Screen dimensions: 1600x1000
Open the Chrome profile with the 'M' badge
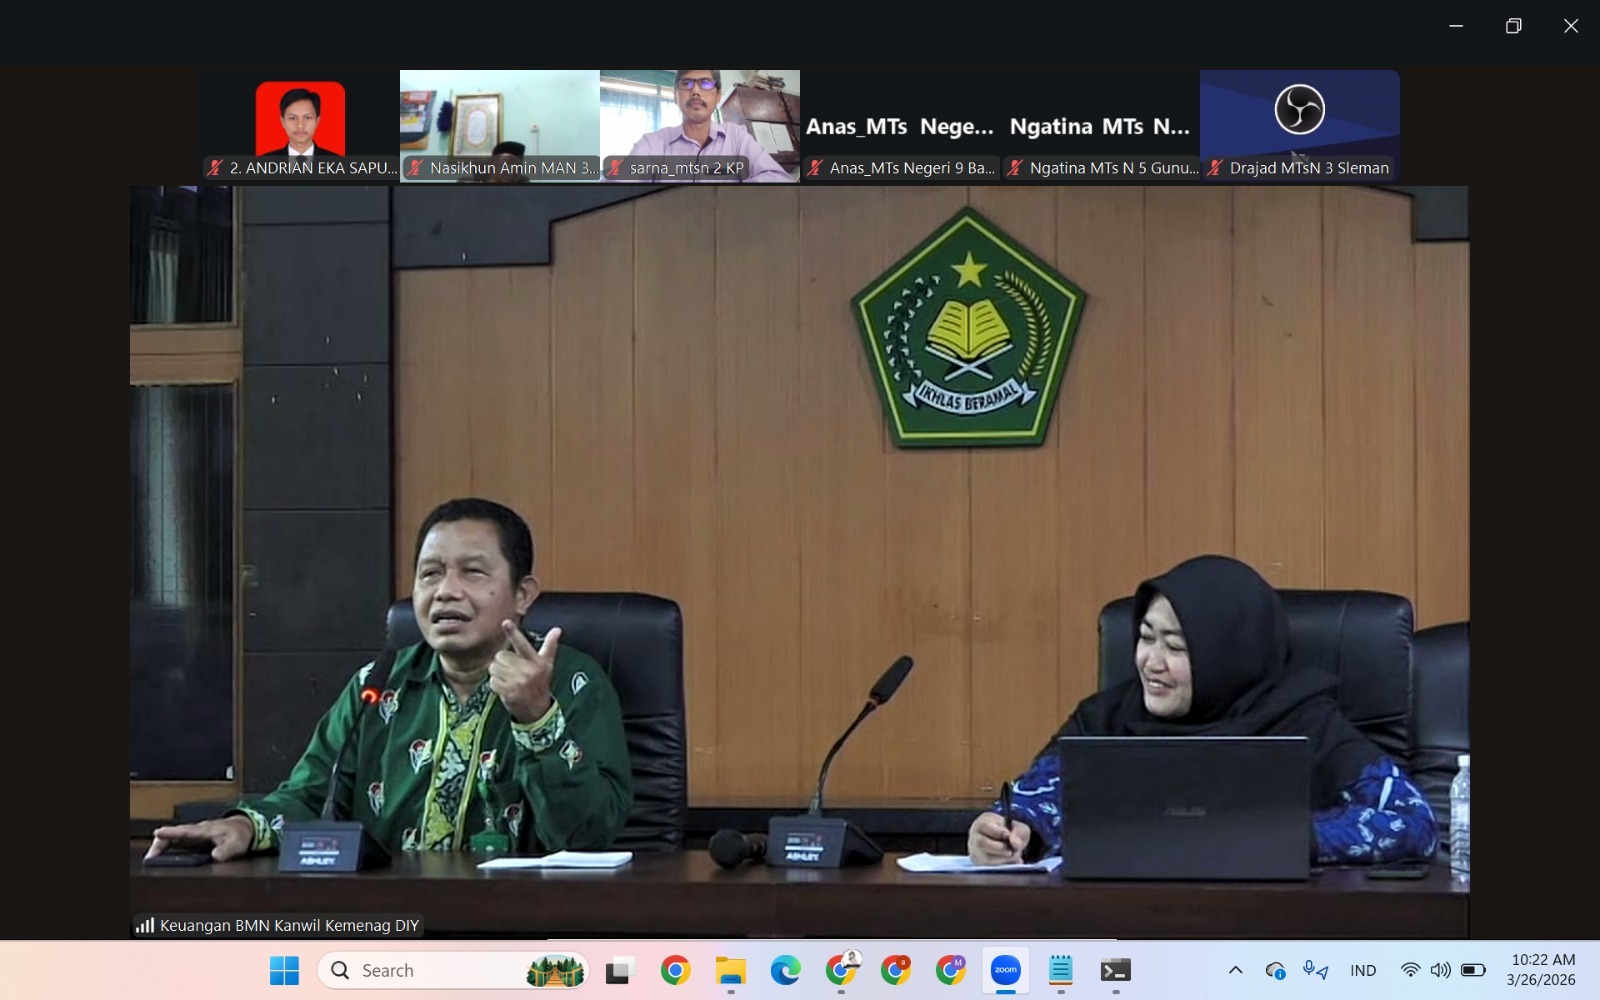tap(950, 970)
